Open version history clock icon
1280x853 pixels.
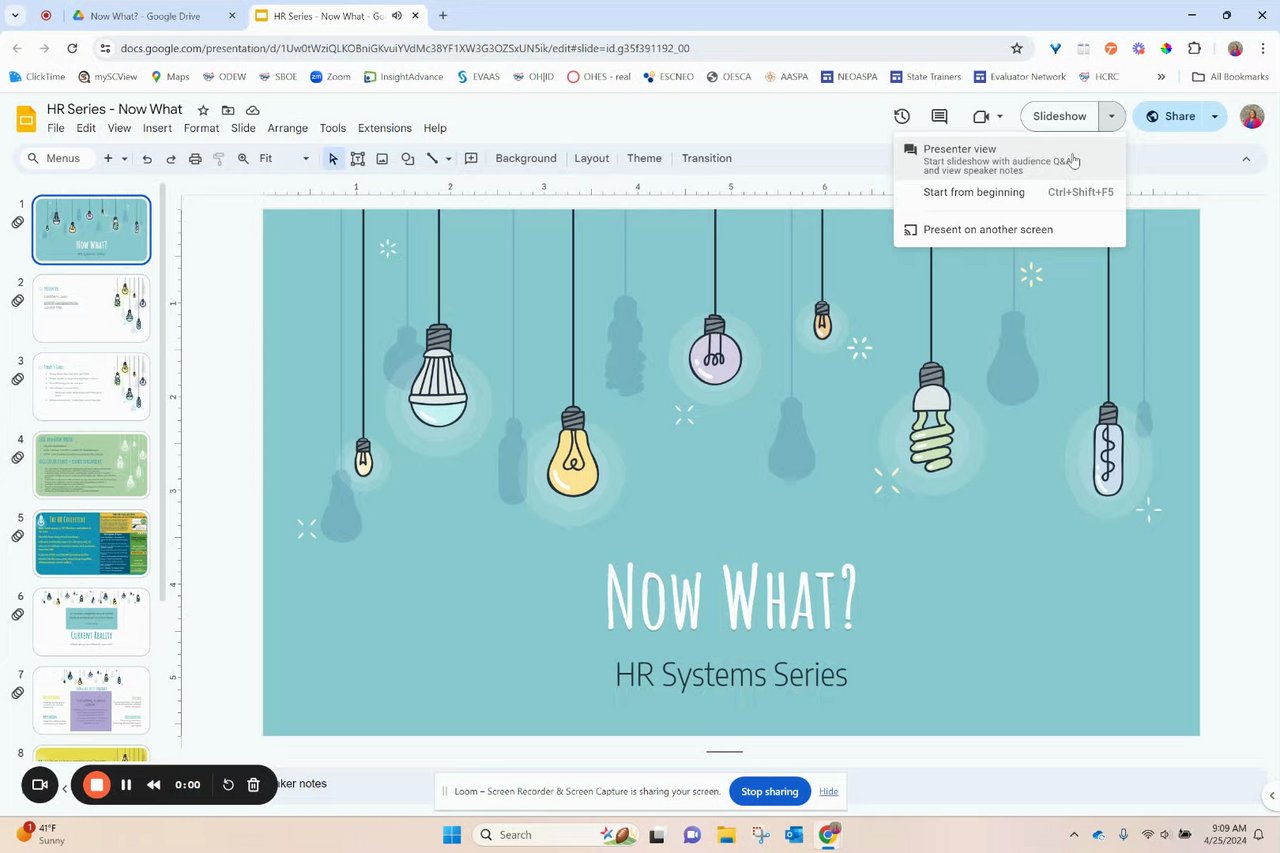pyautogui.click(x=901, y=116)
